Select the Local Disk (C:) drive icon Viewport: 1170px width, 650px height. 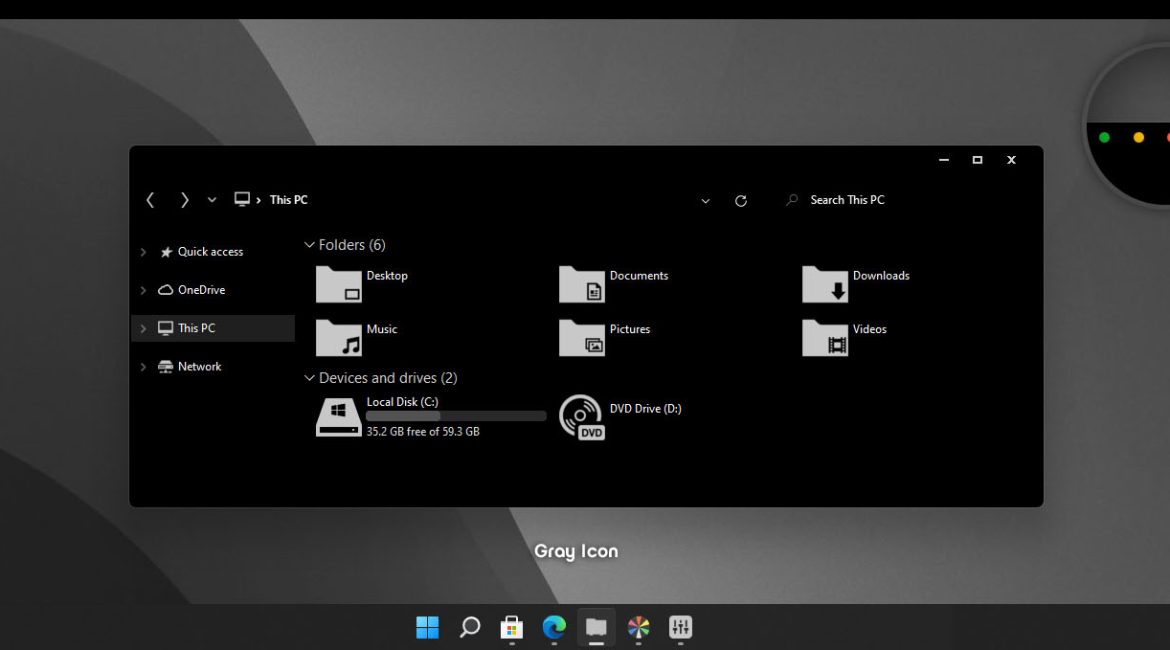(x=338, y=416)
